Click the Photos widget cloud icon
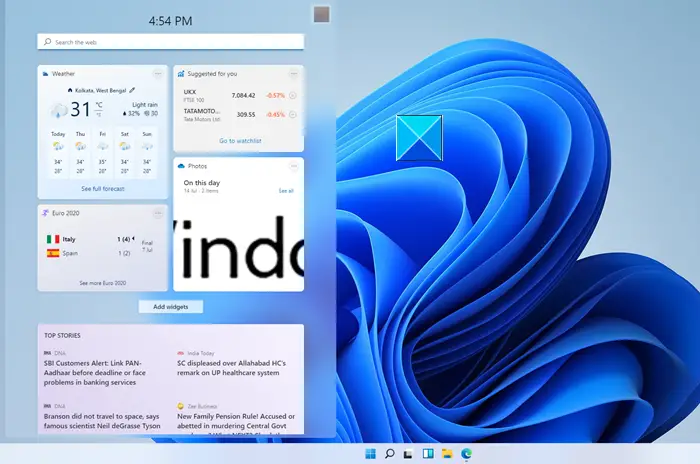The width and height of the screenshot is (700, 464). pyautogui.click(x=181, y=166)
